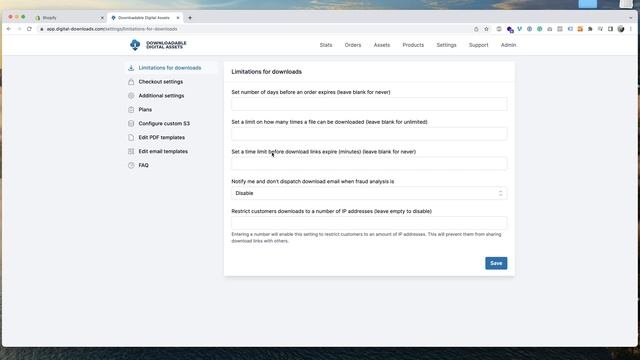Click the icon beside Plans
The width and height of the screenshot is (640, 360).
tap(131, 109)
